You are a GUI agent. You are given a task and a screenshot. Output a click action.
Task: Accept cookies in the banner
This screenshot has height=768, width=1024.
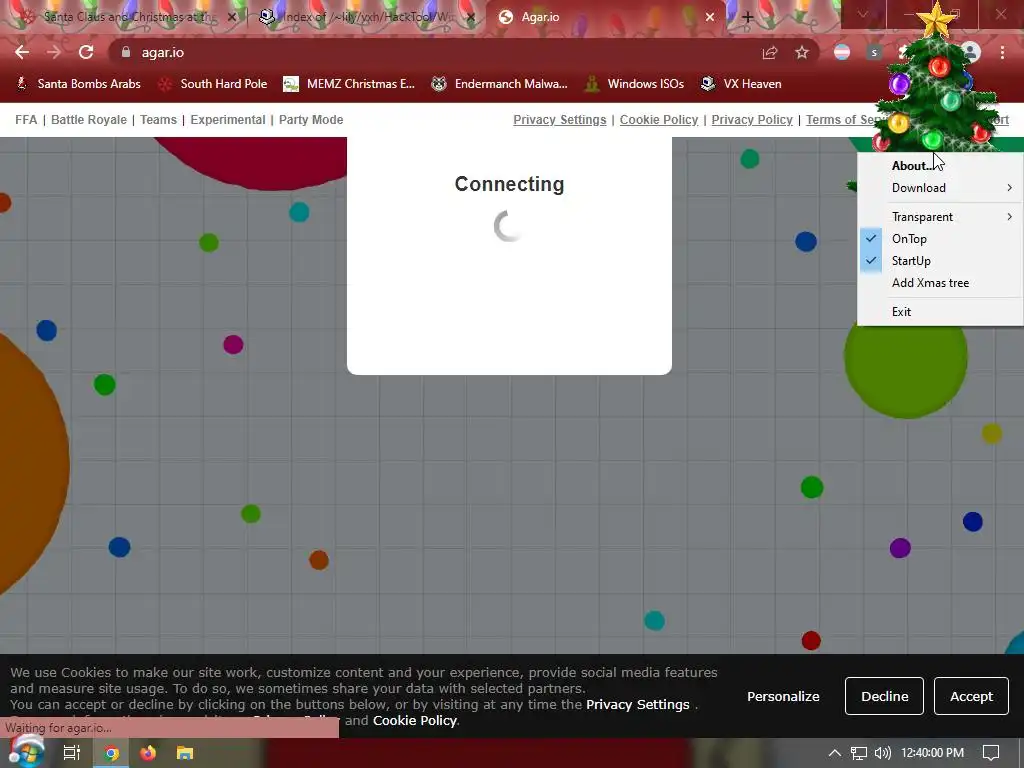pos(971,696)
